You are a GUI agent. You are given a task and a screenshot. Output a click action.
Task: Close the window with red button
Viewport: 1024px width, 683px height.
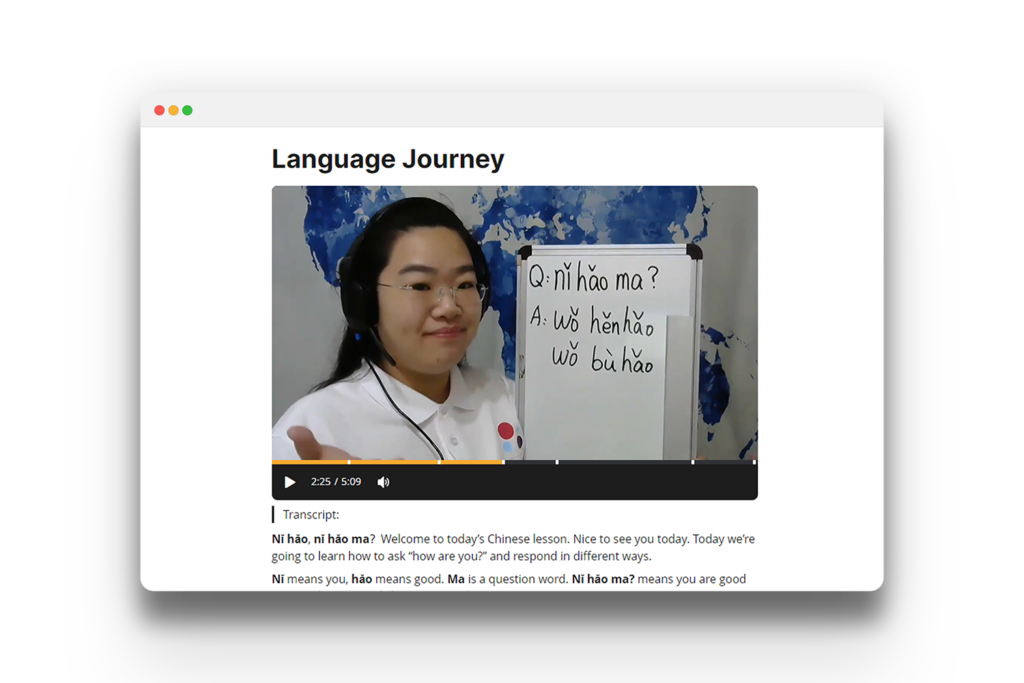point(159,110)
